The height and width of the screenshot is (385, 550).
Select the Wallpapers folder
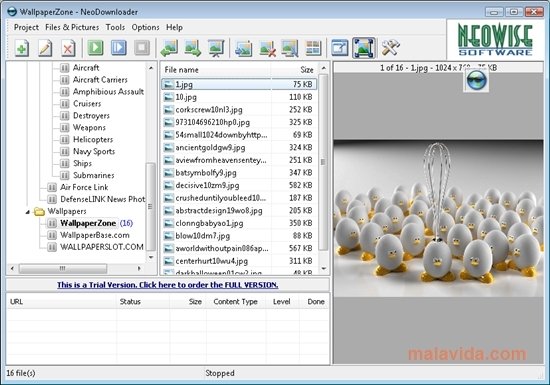tap(67, 211)
